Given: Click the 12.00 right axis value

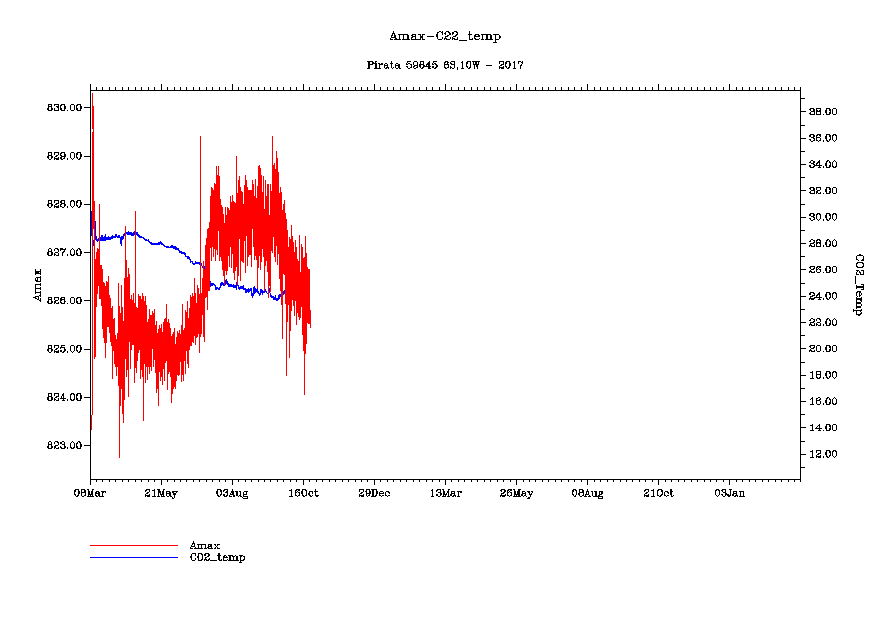Looking at the screenshot, I should [824, 454].
